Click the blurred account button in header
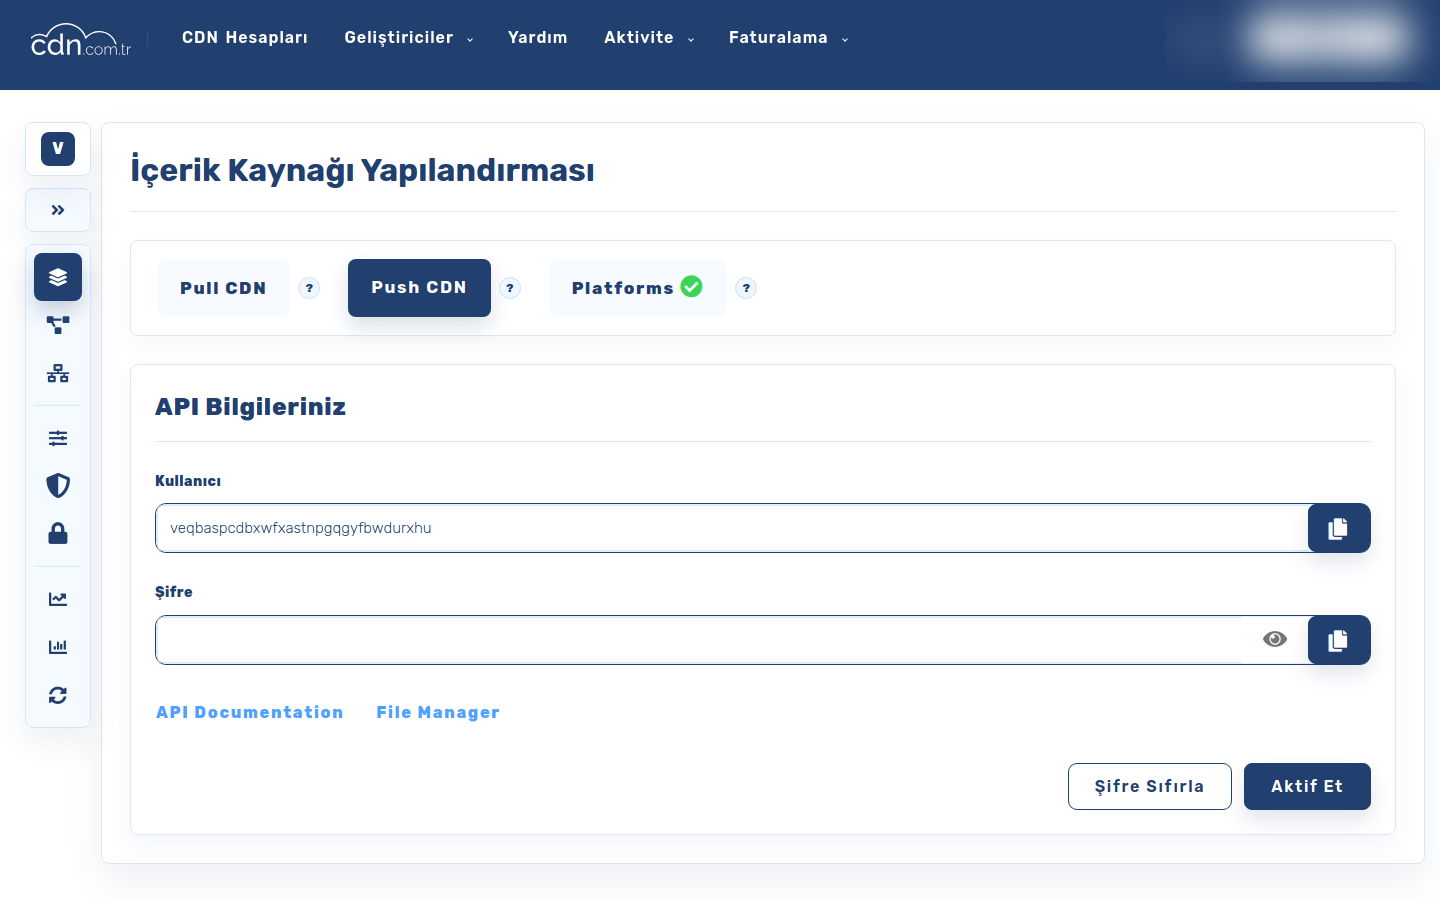Screen dimensions: 1440x900 (x=1330, y=39)
